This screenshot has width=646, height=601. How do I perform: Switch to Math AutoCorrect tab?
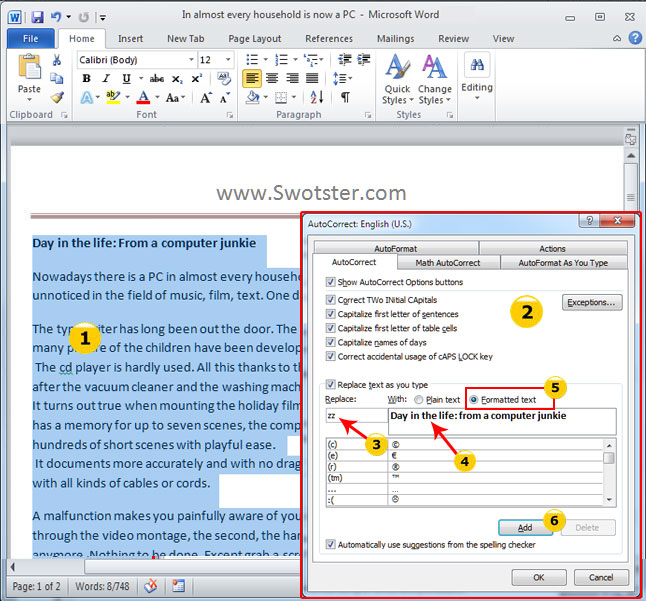click(x=448, y=263)
